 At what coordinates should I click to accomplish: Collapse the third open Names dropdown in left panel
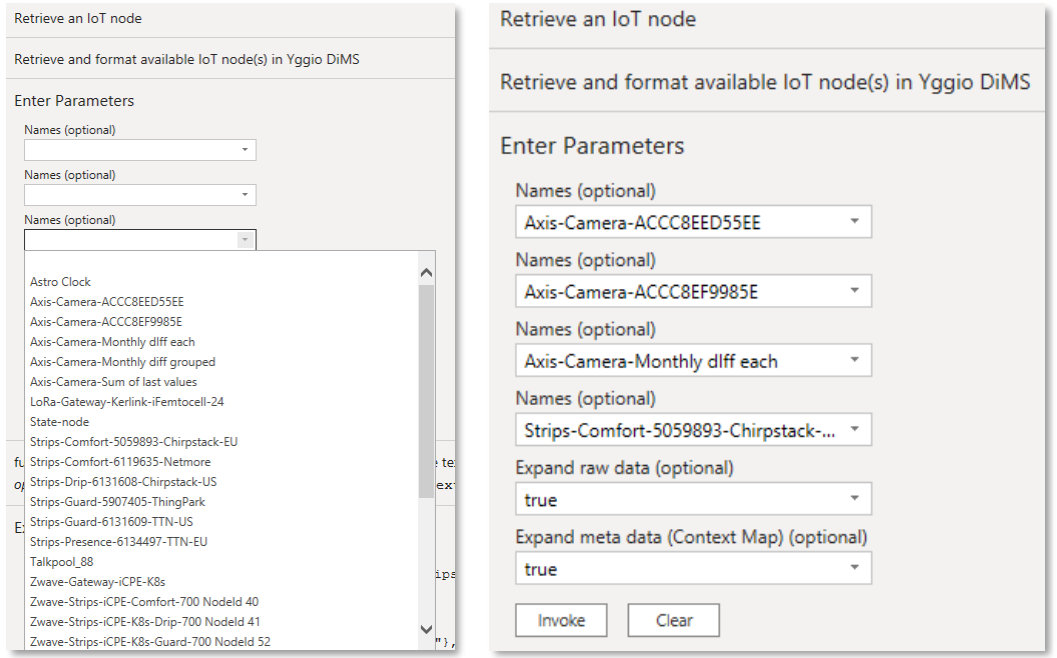click(x=245, y=240)
